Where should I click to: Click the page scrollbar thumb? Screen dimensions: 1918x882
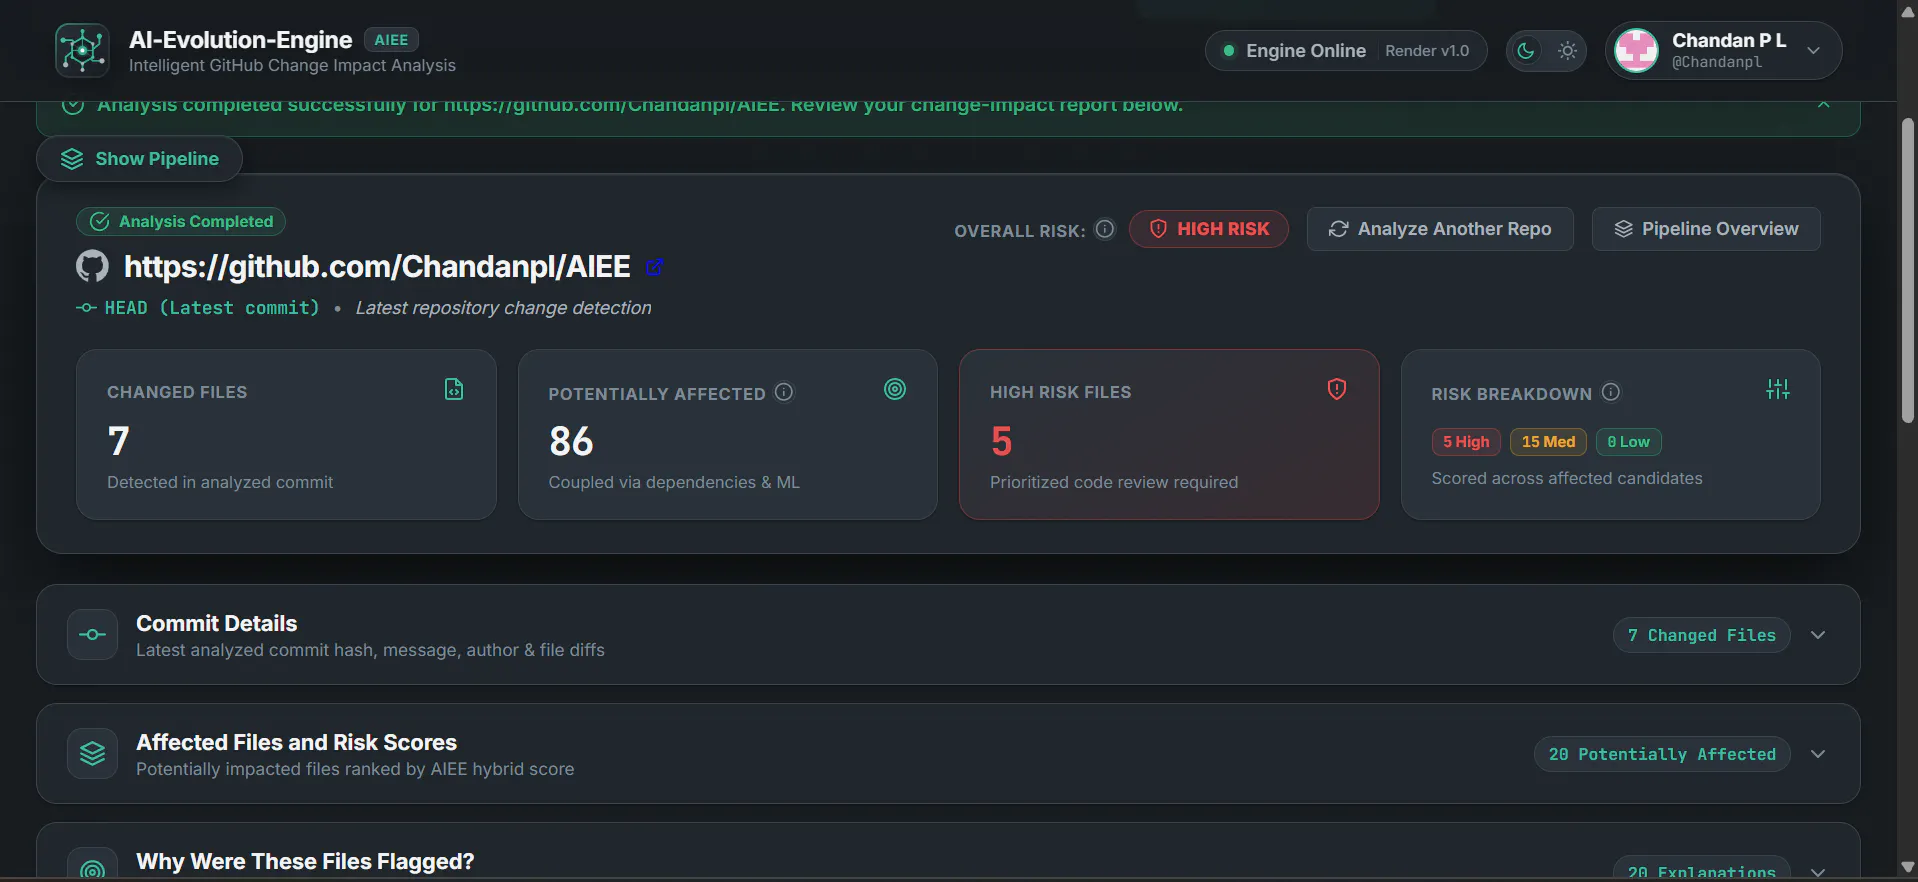(1908, 270)
